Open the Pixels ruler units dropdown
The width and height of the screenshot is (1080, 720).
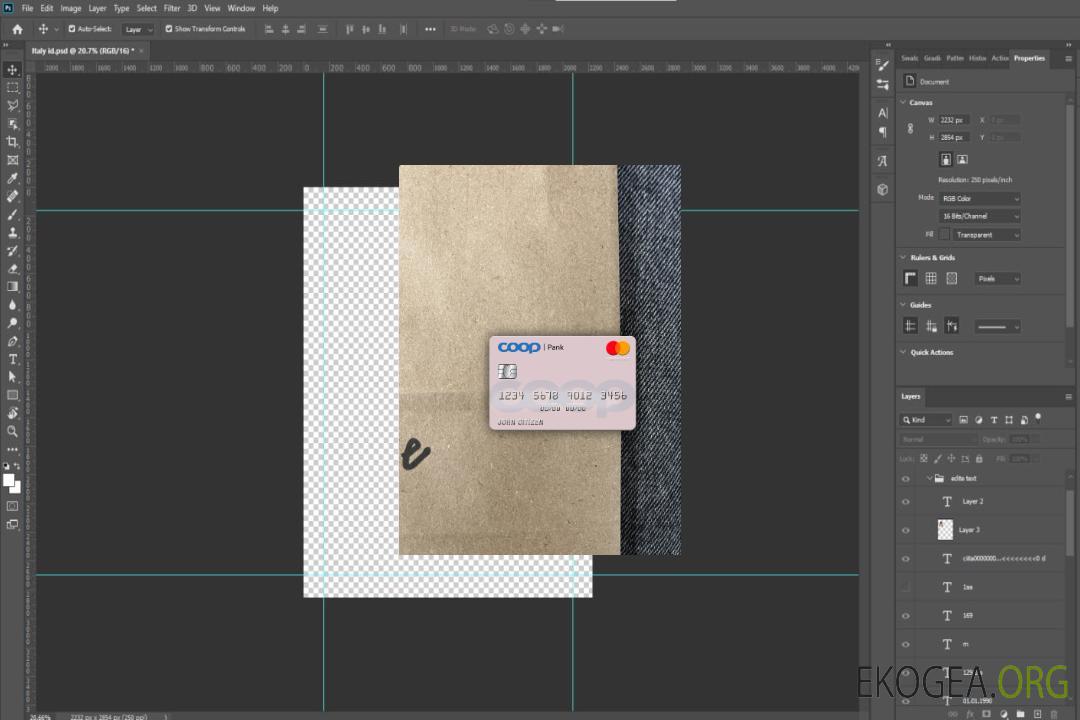click(x=998, y=278)
